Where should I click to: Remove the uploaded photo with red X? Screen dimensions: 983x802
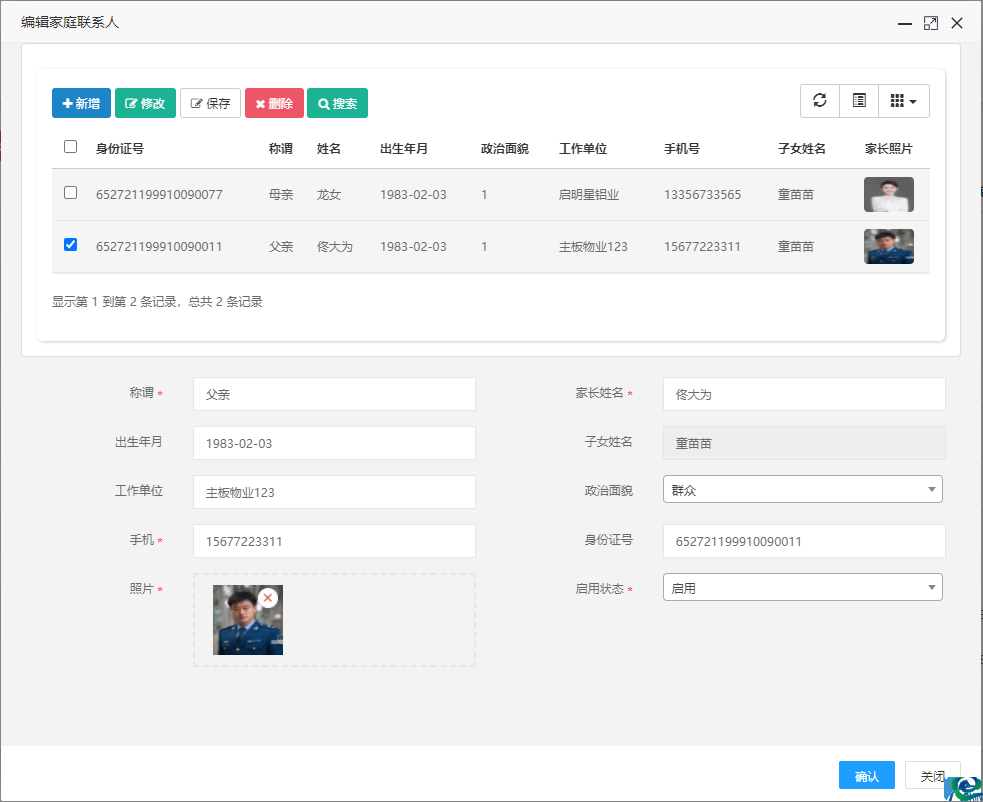(x=268, y=598)
